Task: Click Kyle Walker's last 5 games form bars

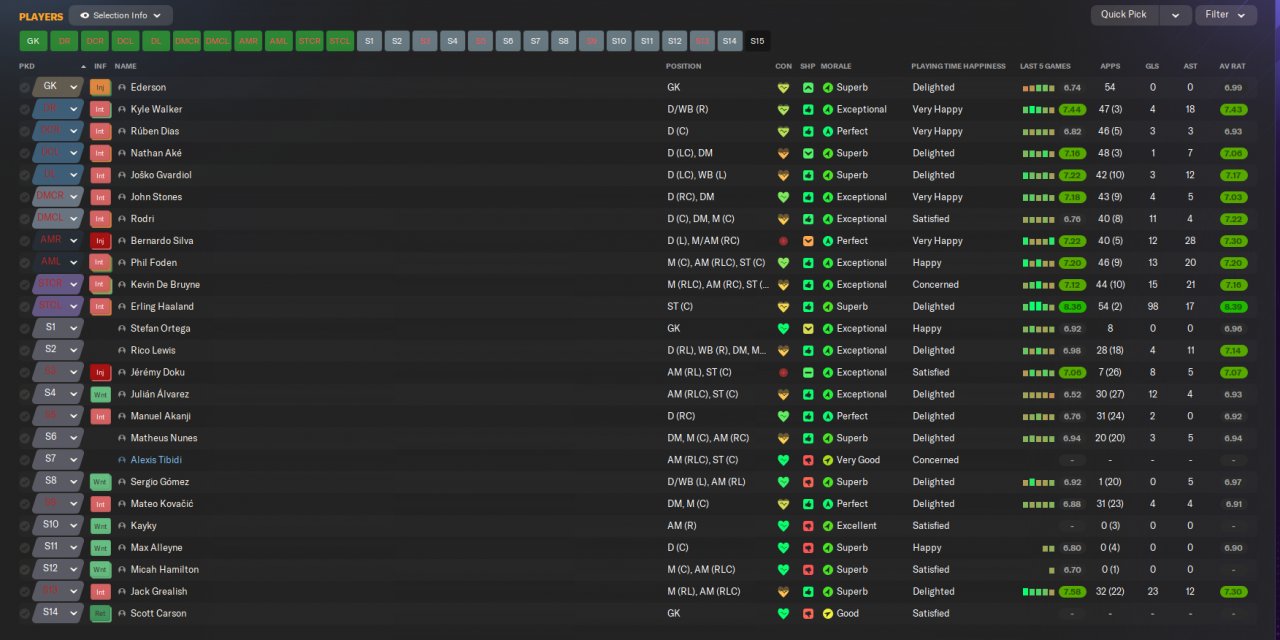Action: click(1038, 109)
